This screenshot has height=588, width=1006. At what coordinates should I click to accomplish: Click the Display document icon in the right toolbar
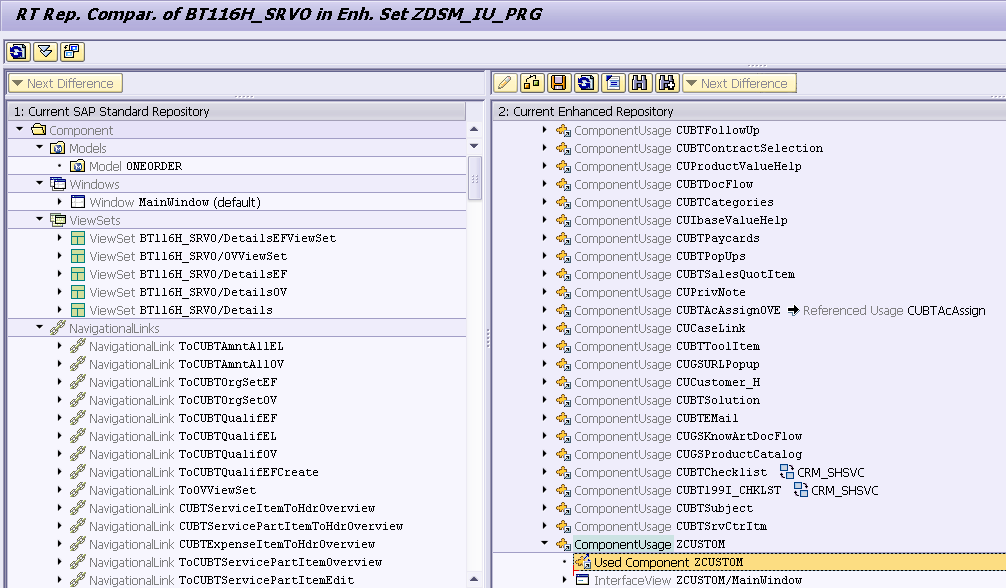click(610, 83)
